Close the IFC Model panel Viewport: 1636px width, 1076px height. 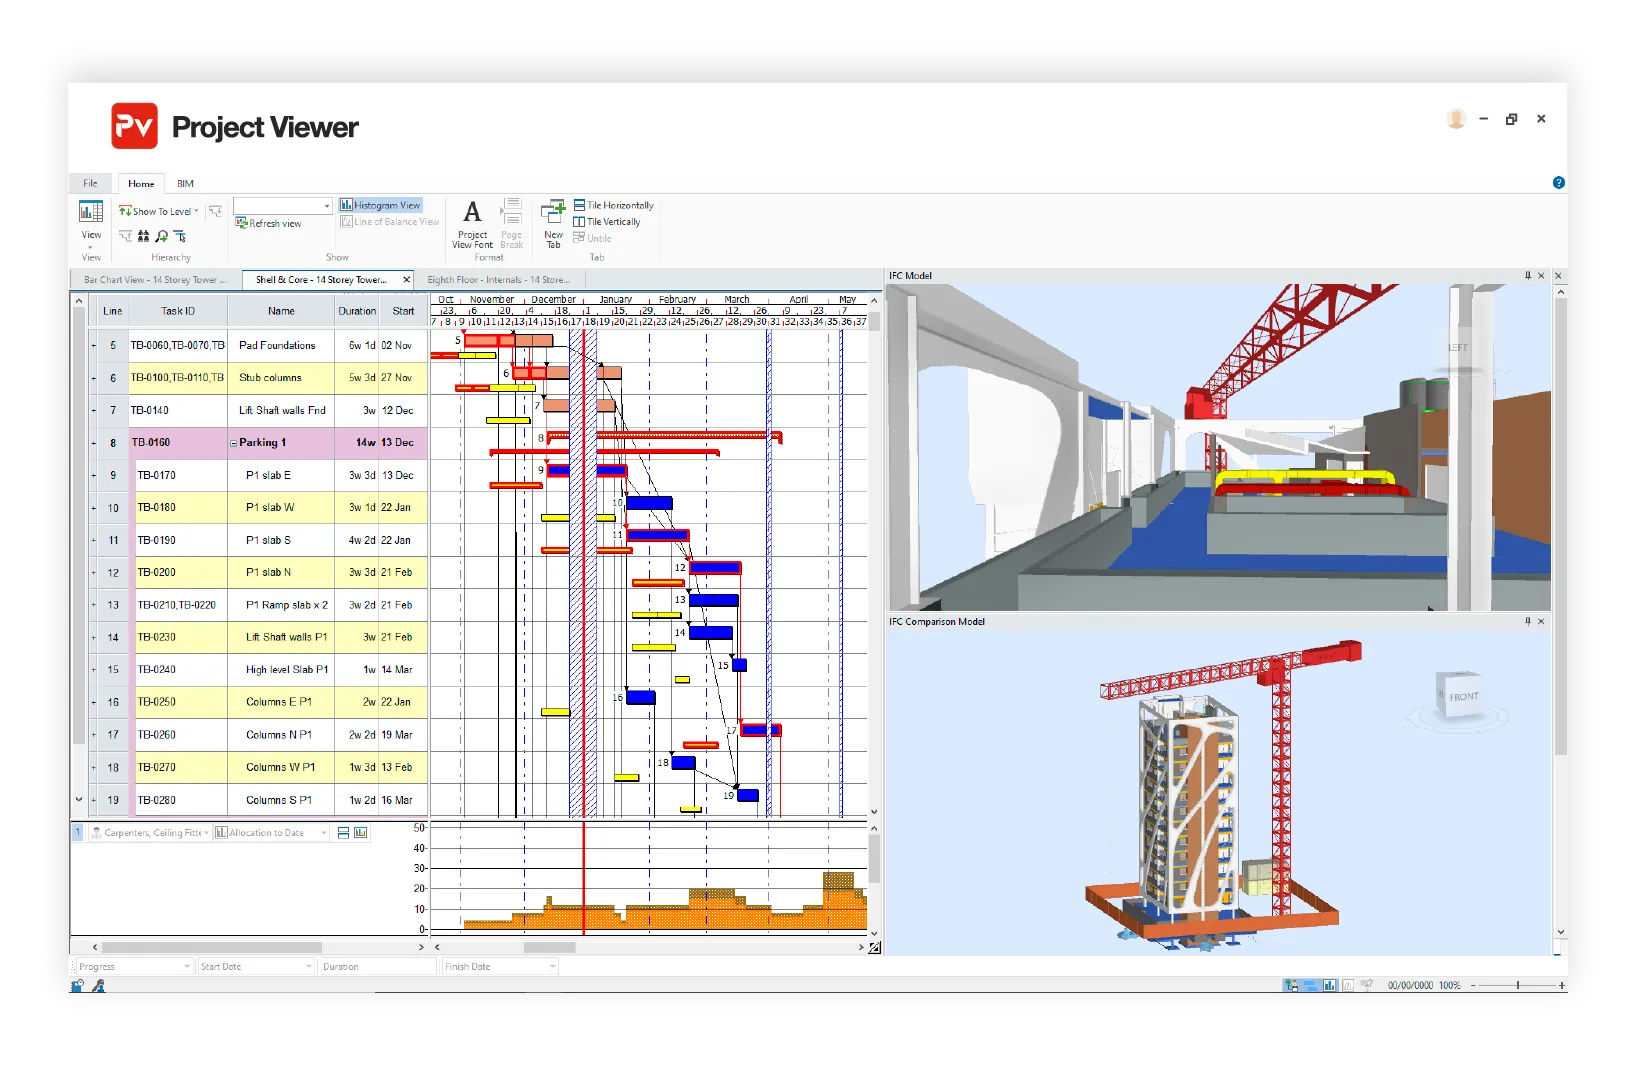coord(1541,275)
